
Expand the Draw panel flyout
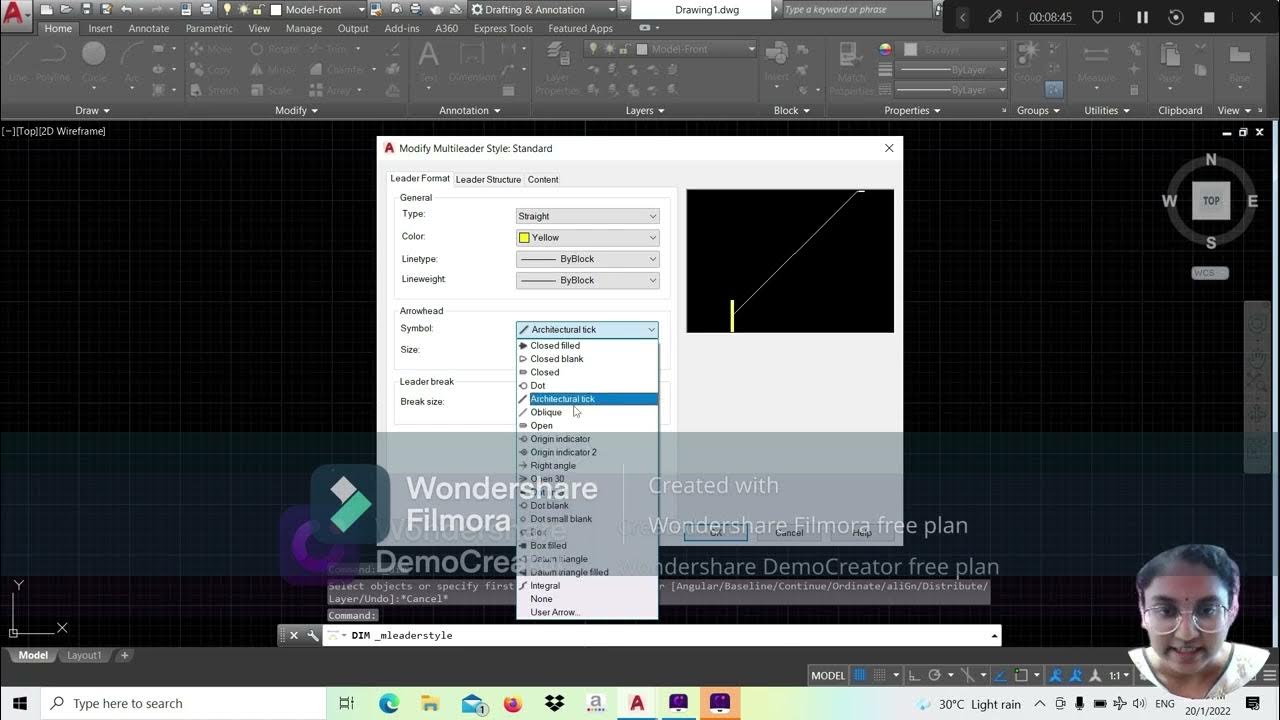click(x=92, y=110)
